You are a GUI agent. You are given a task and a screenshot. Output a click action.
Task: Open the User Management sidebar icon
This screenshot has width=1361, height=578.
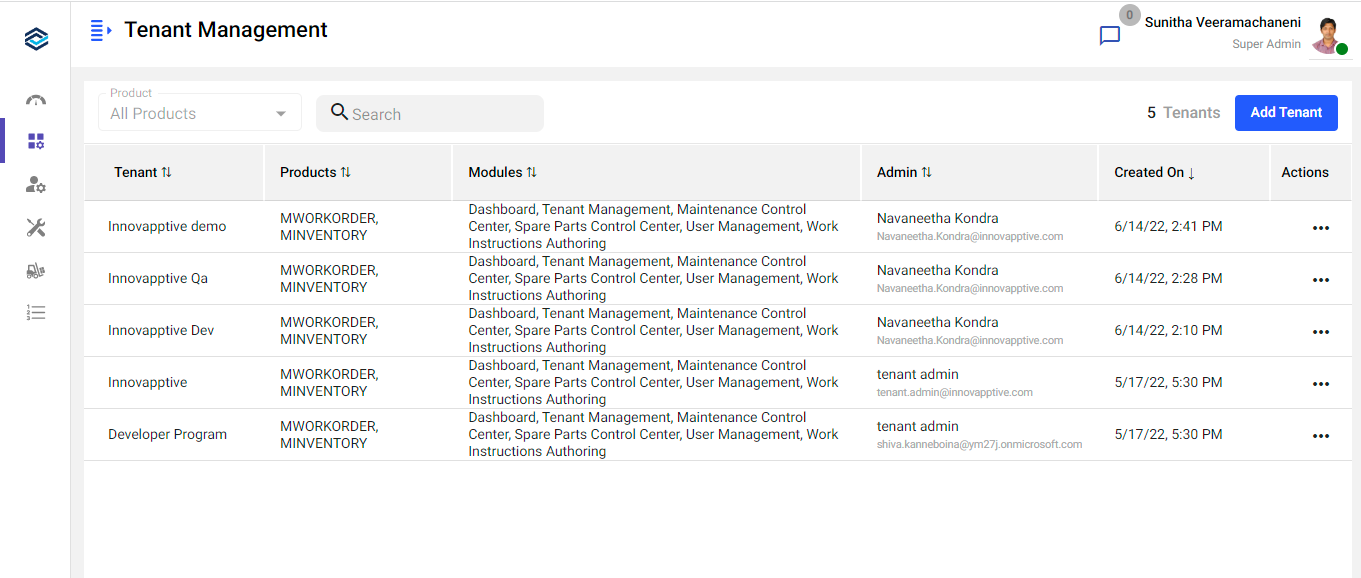click(35, 184)
